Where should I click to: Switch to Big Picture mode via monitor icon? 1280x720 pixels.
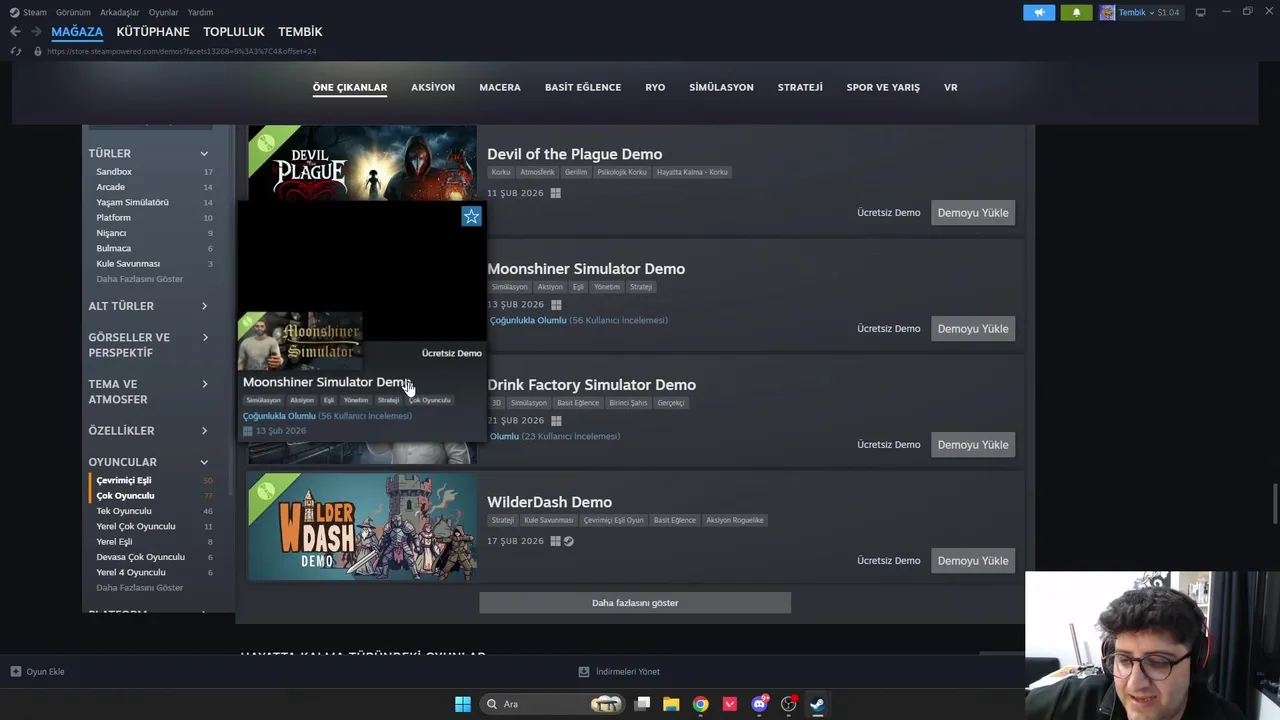pyautogui.click(x=1200, y=12)
